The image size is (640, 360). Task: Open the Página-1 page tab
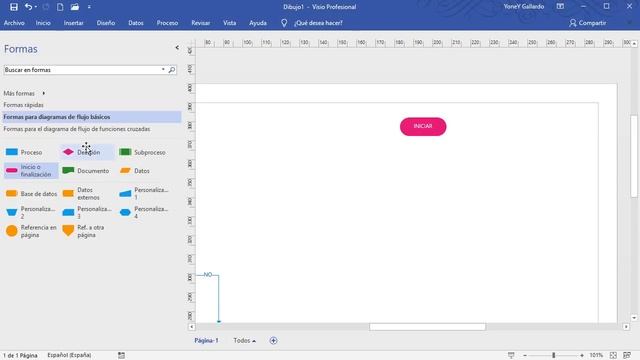click(206, 340)
